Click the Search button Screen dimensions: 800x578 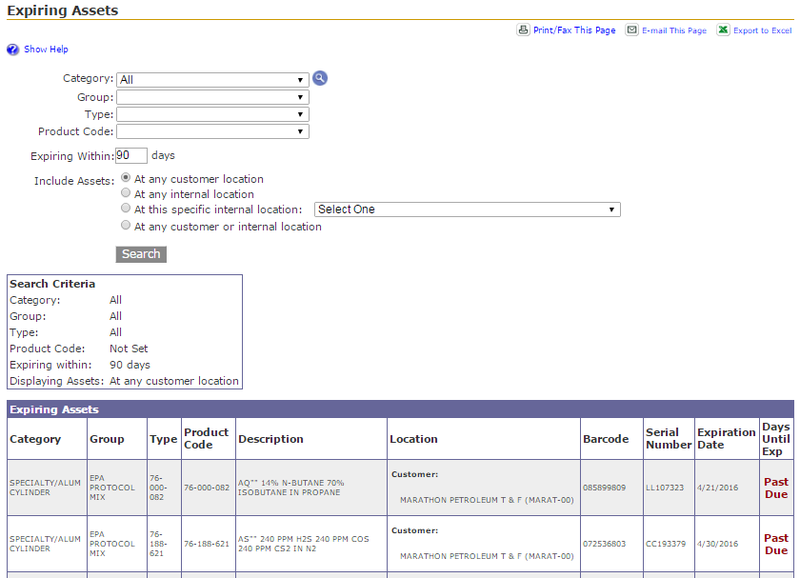coord(141,254)
